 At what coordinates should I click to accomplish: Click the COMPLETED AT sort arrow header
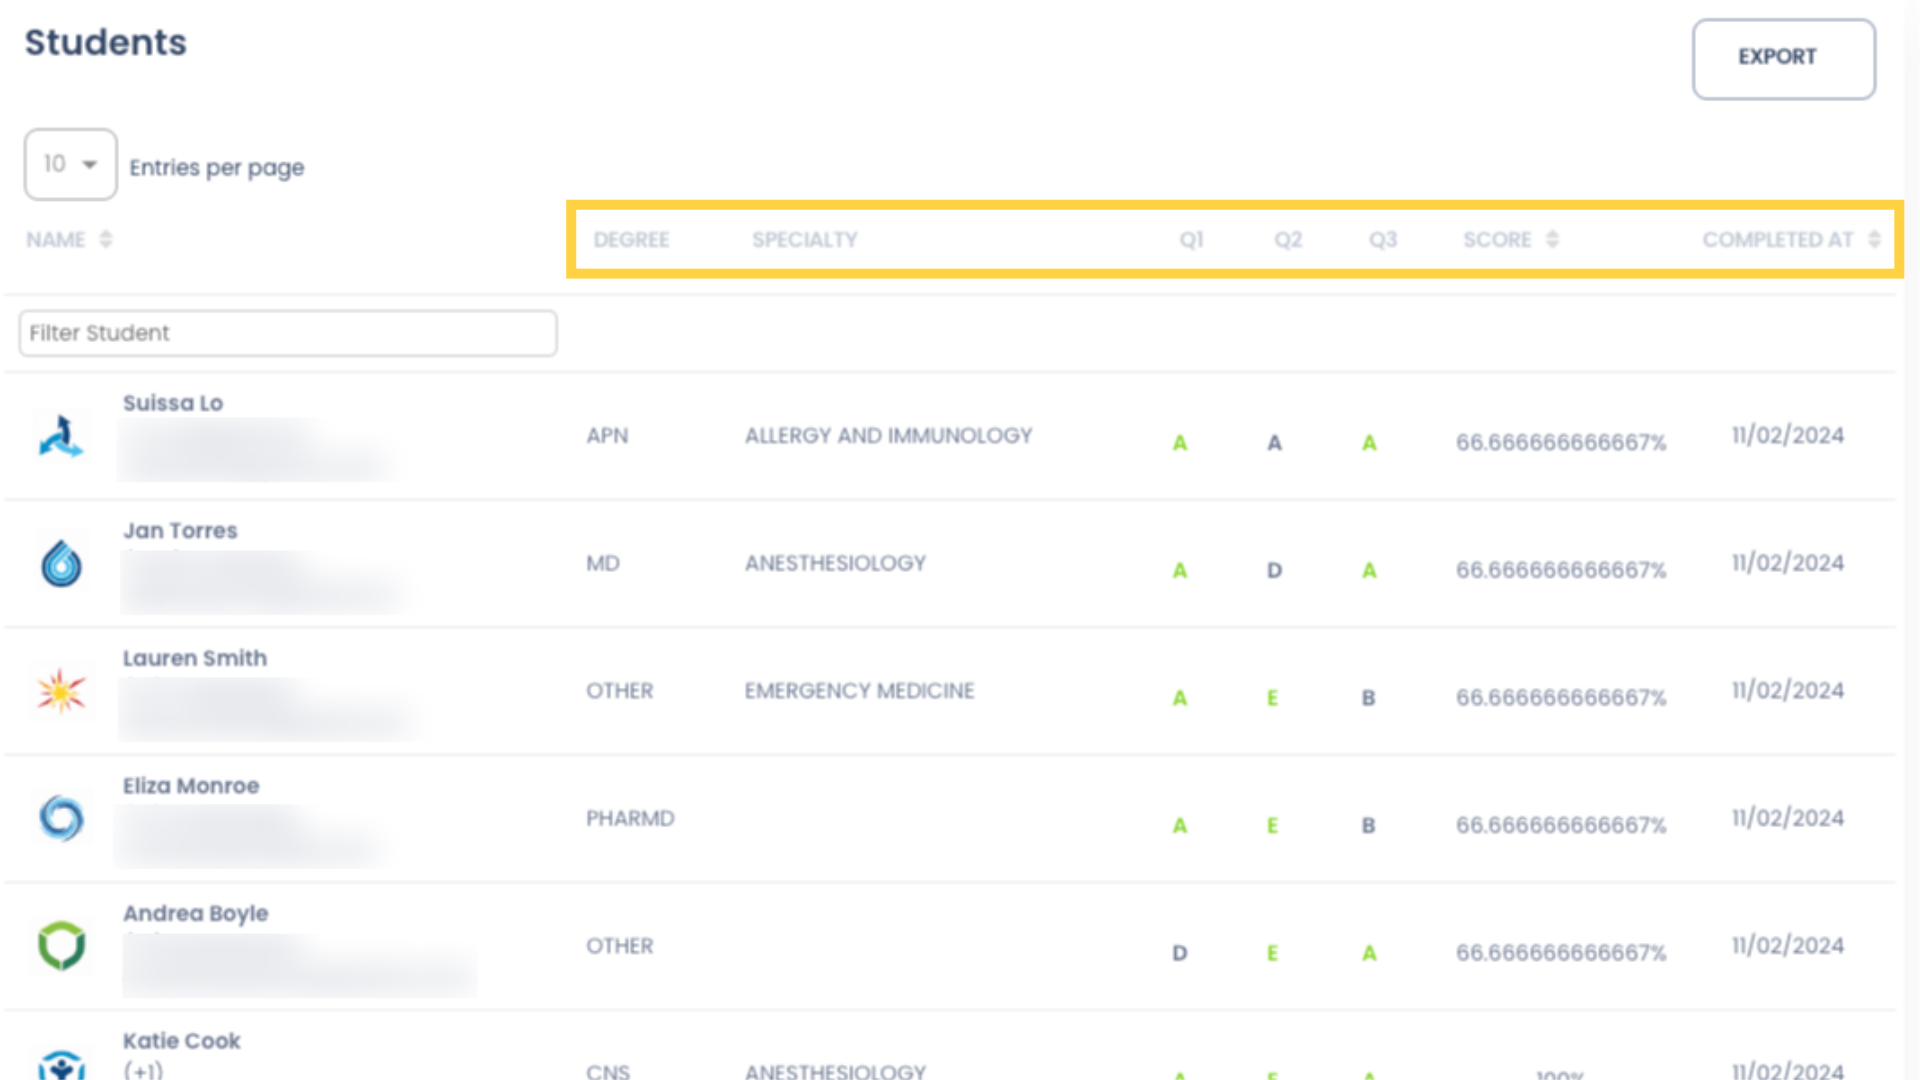tap(1875, 239)
